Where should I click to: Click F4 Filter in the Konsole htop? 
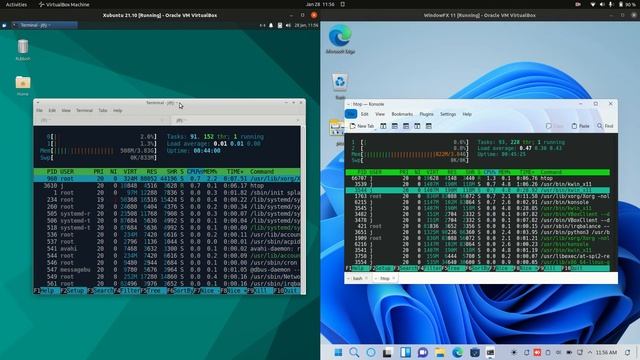click(x=431, y=268)
